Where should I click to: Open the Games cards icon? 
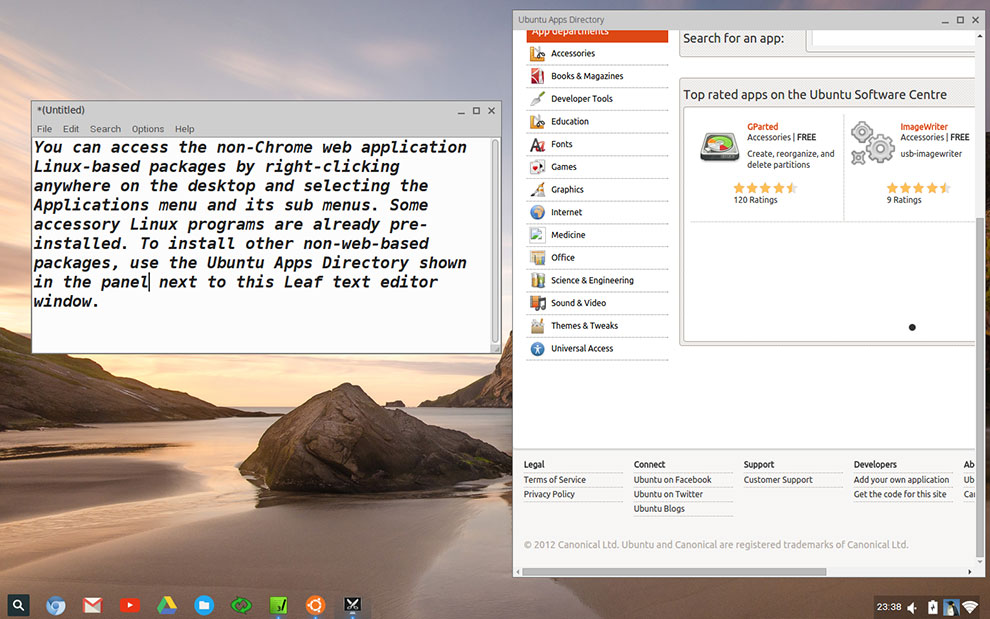pyautogui.click(x=537, y=167)
